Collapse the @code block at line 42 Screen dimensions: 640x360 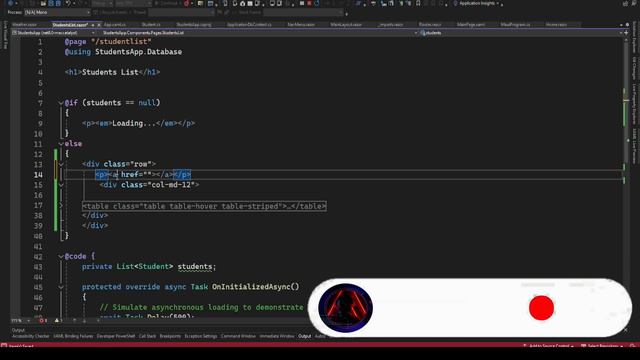pyautogui.click(x=61, y=256)
